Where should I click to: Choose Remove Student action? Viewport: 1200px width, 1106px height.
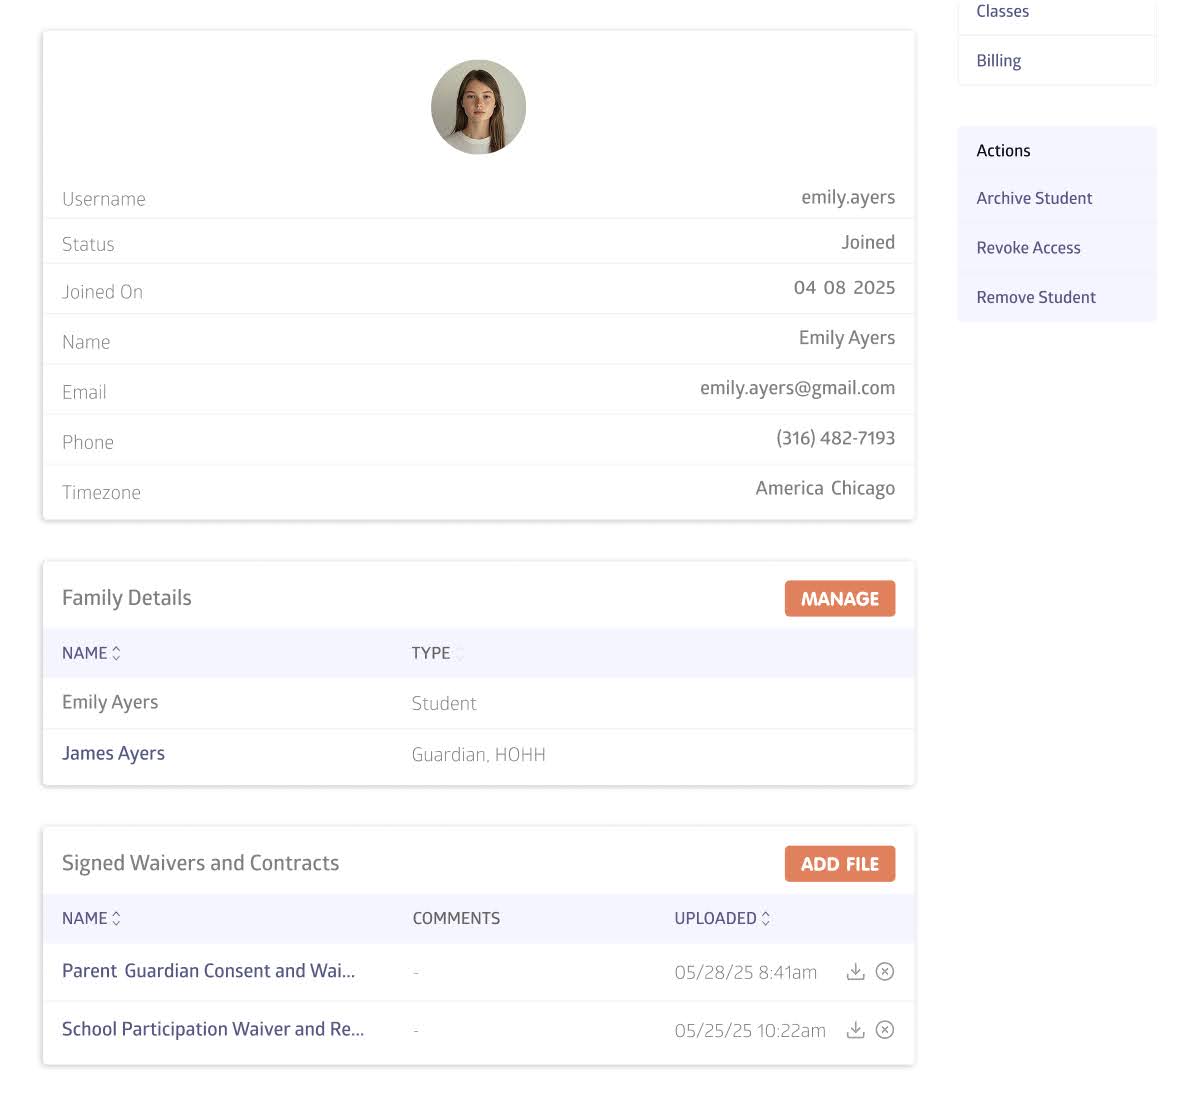[x=1036, y=297]
